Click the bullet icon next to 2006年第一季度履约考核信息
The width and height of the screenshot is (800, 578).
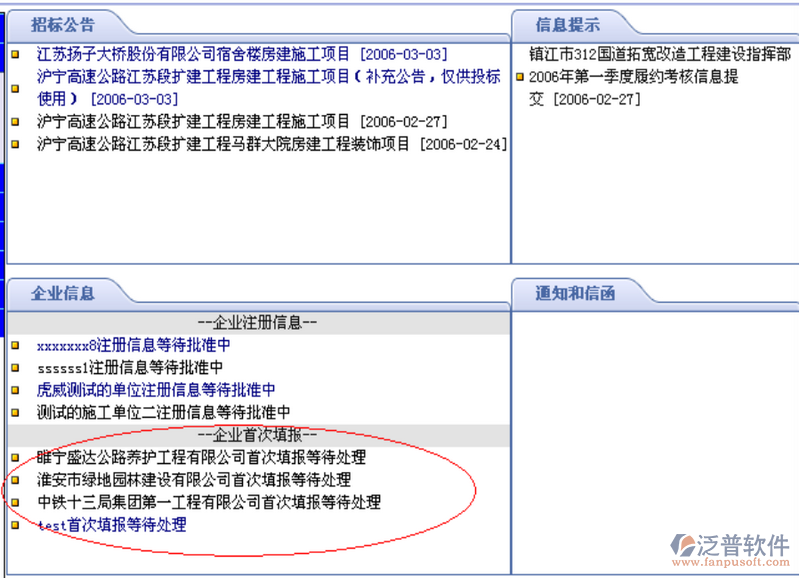click(x=519, y=77)
